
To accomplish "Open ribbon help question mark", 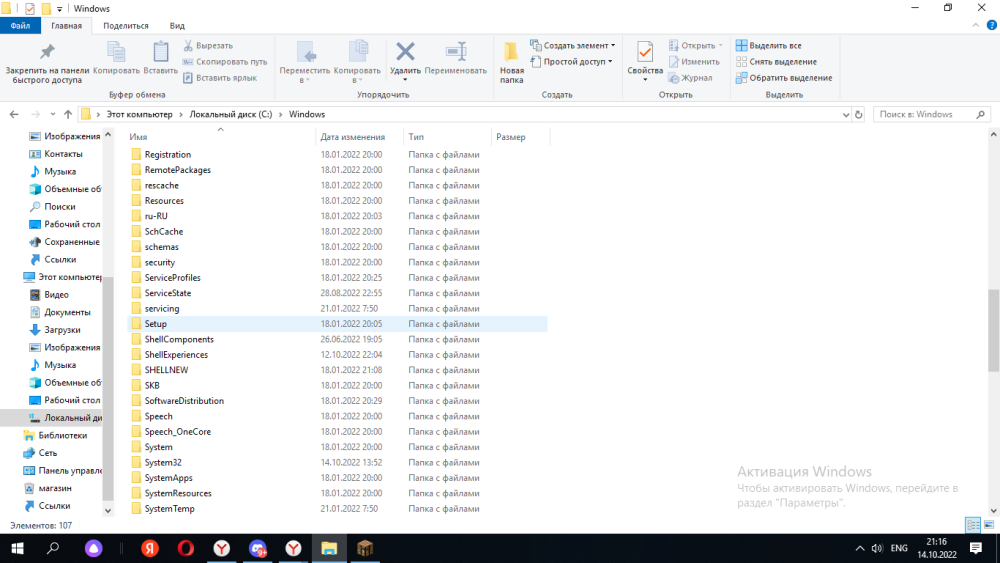I will coord(991,26).
